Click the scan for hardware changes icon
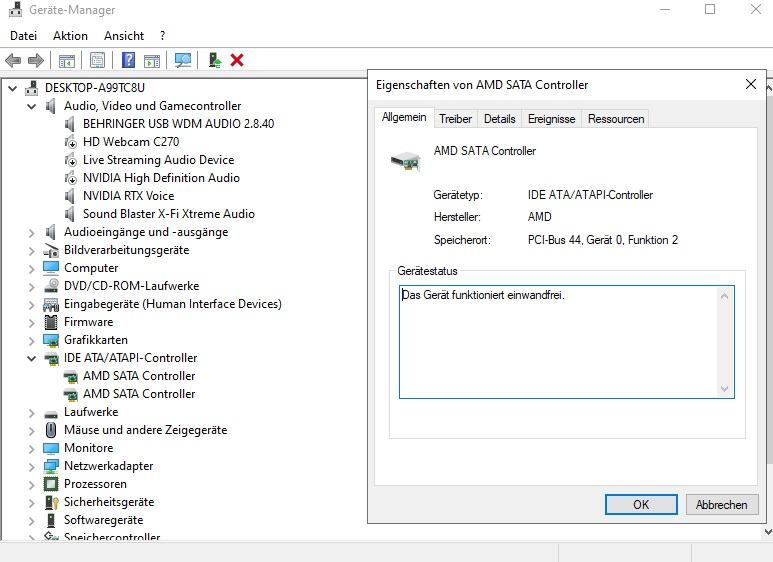Image resolution: width=773 pixels, height=562 pixels. click(183, 60)
